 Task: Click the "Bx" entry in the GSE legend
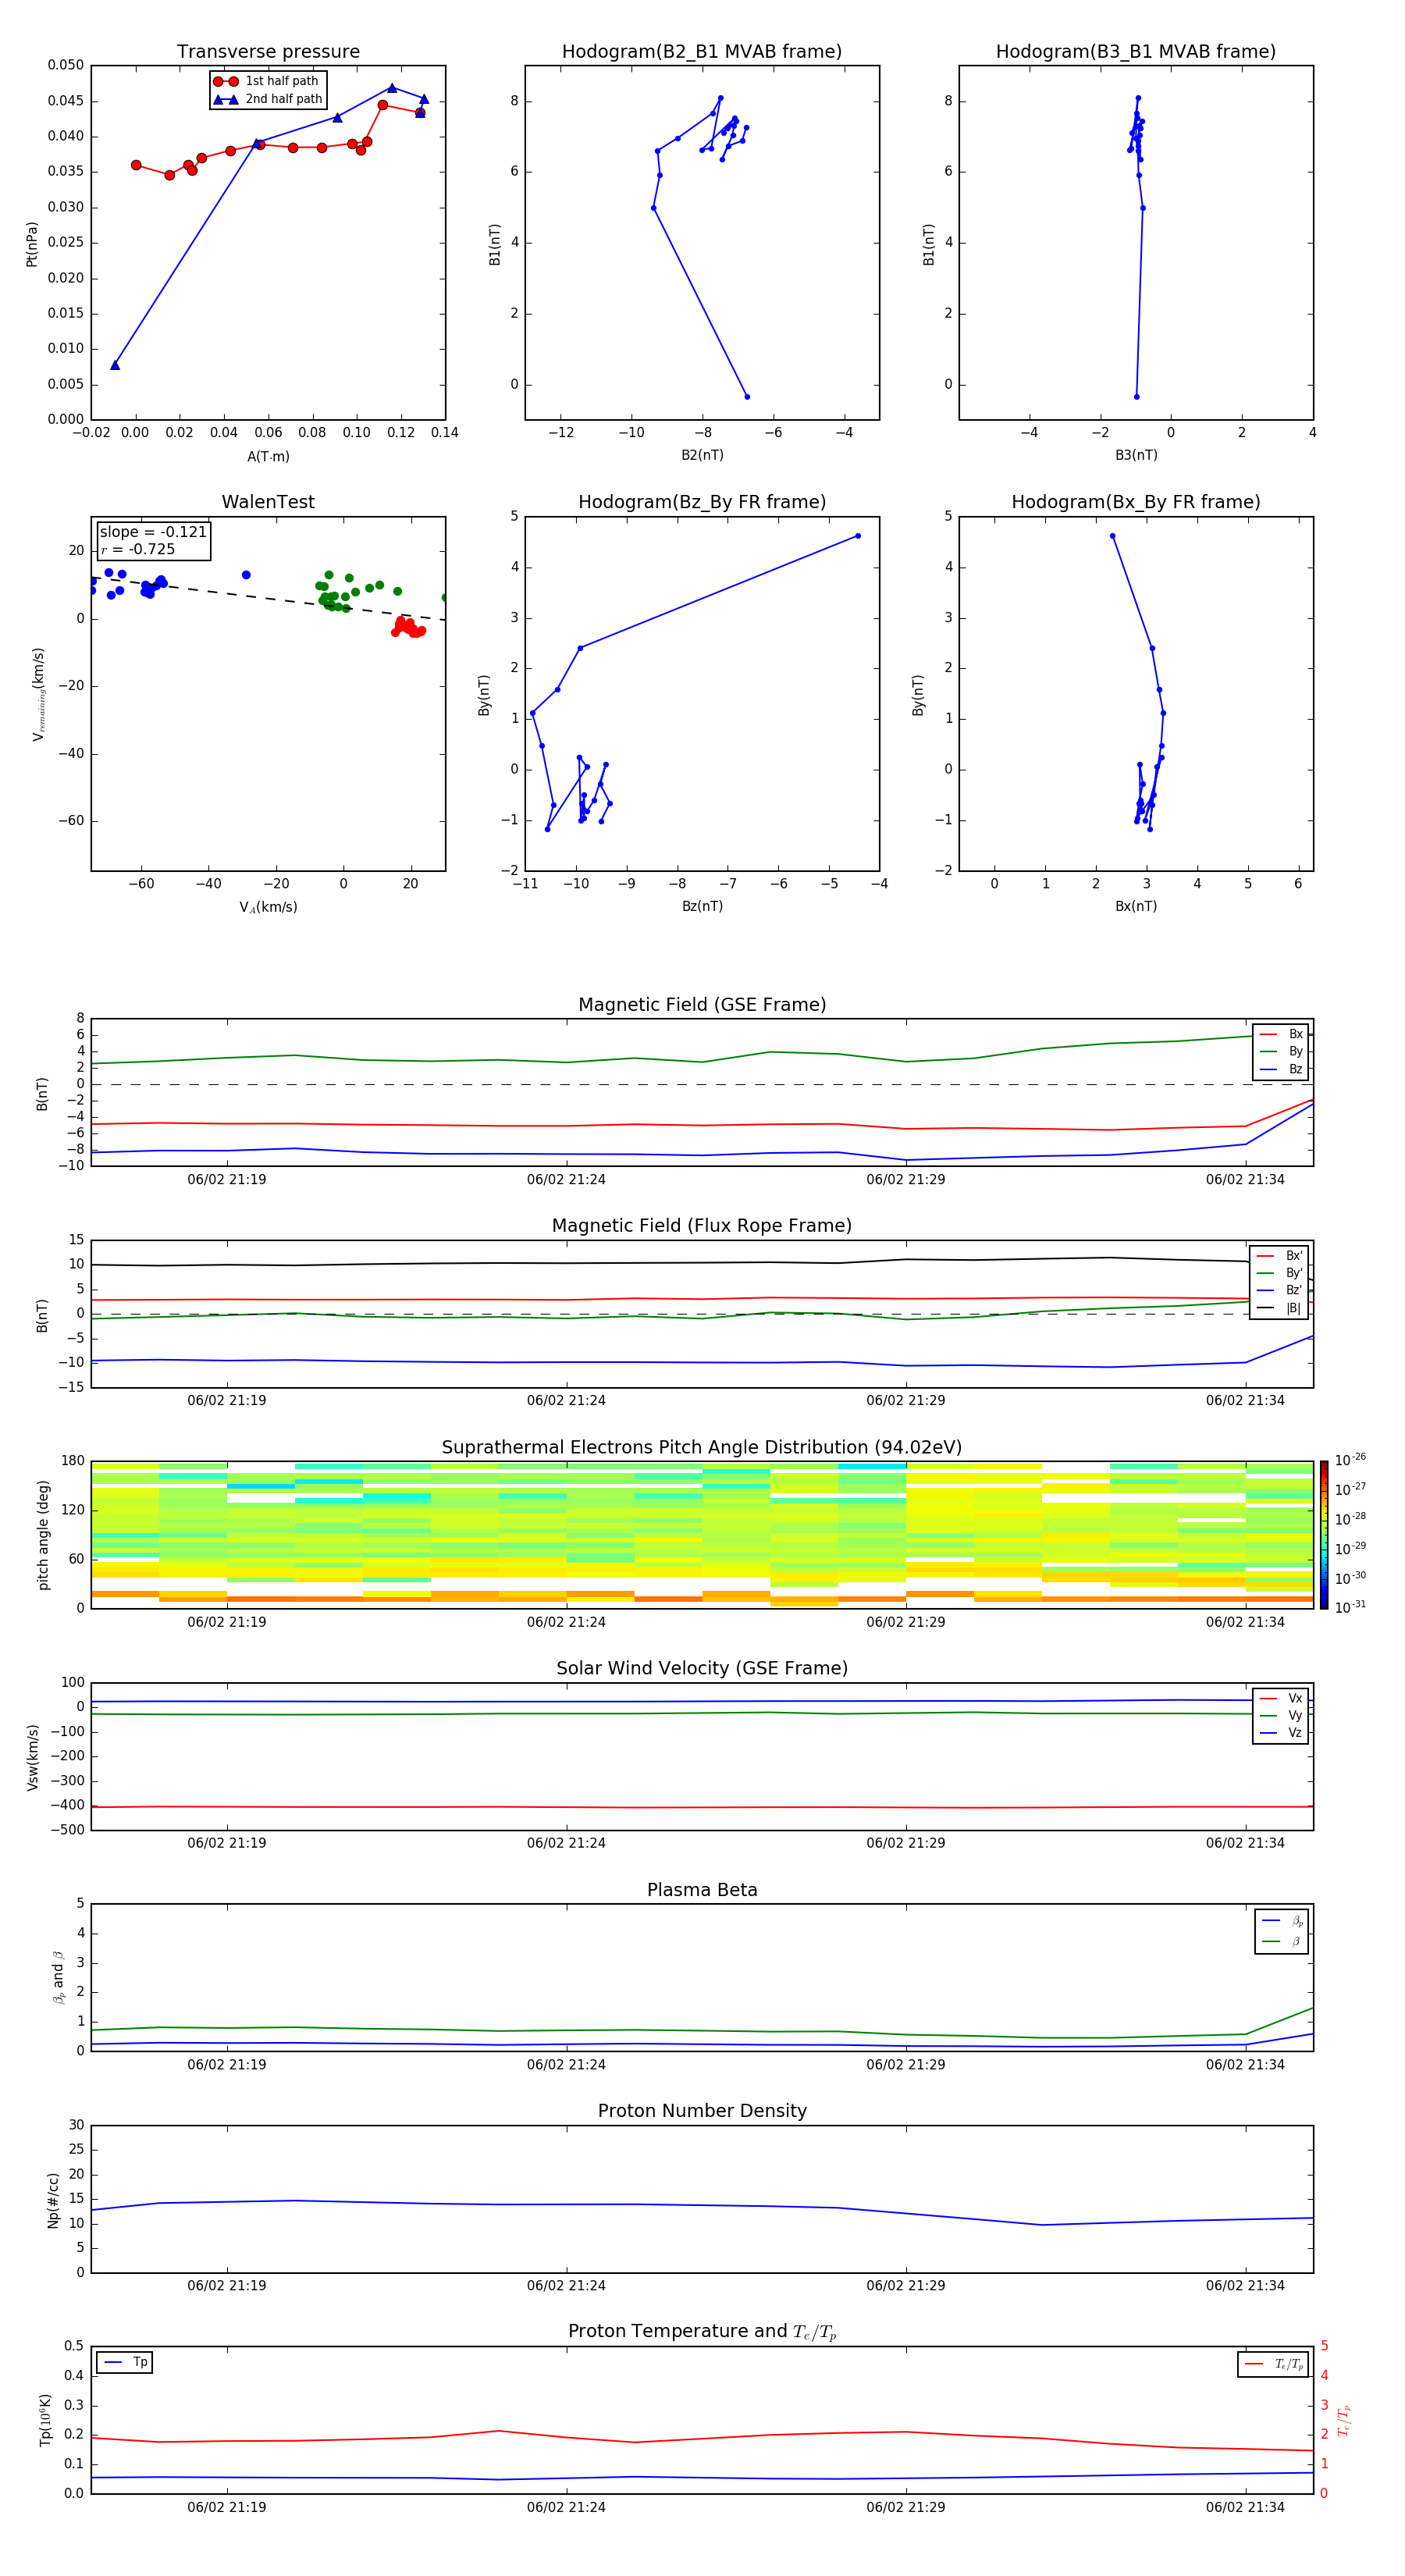[1281, 1034]
